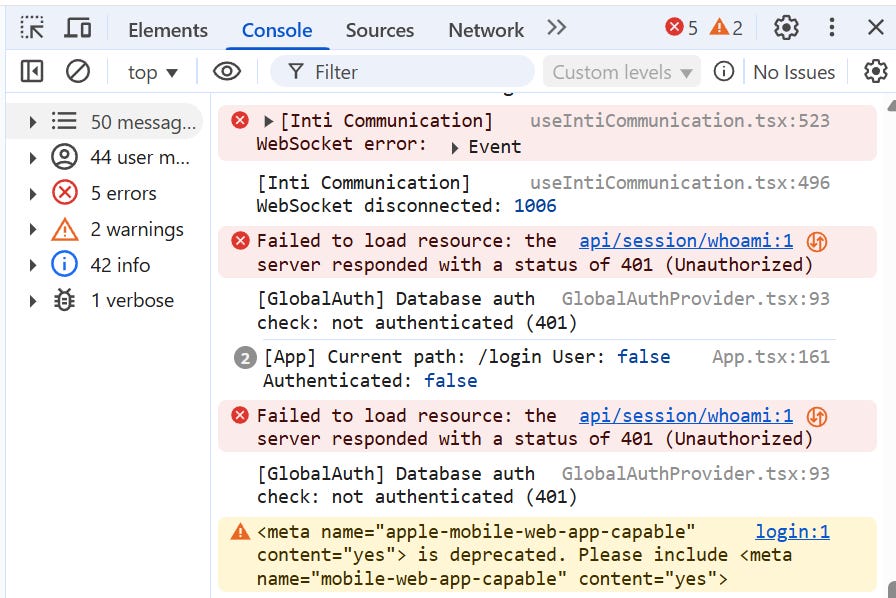Open App.tsx:161 source link
Image resolution: width=896 pixels, height=598 pixels.
point(770,357)
